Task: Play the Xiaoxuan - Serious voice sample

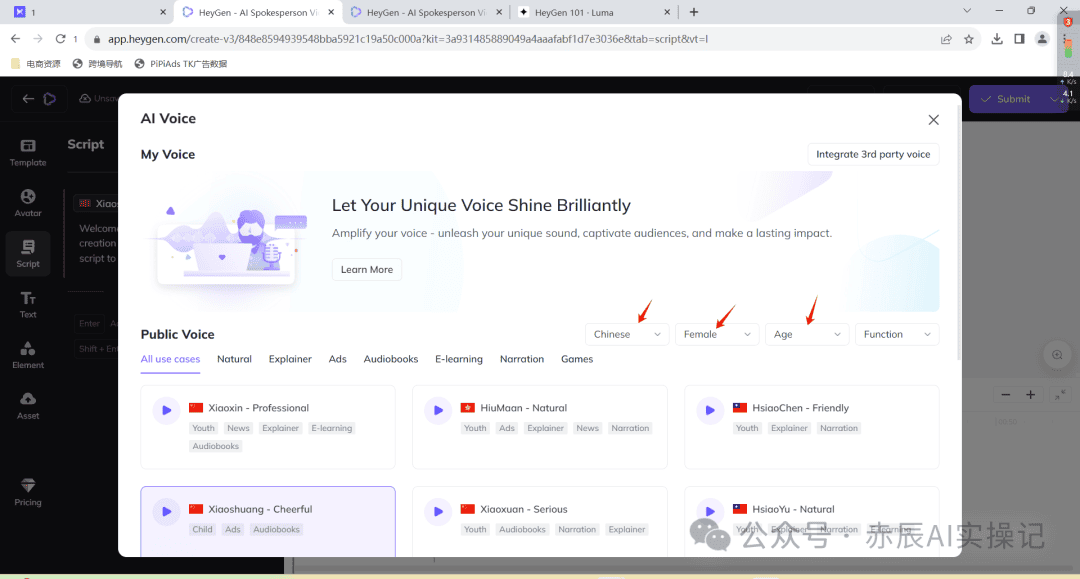Action: [x=438, y=511]
